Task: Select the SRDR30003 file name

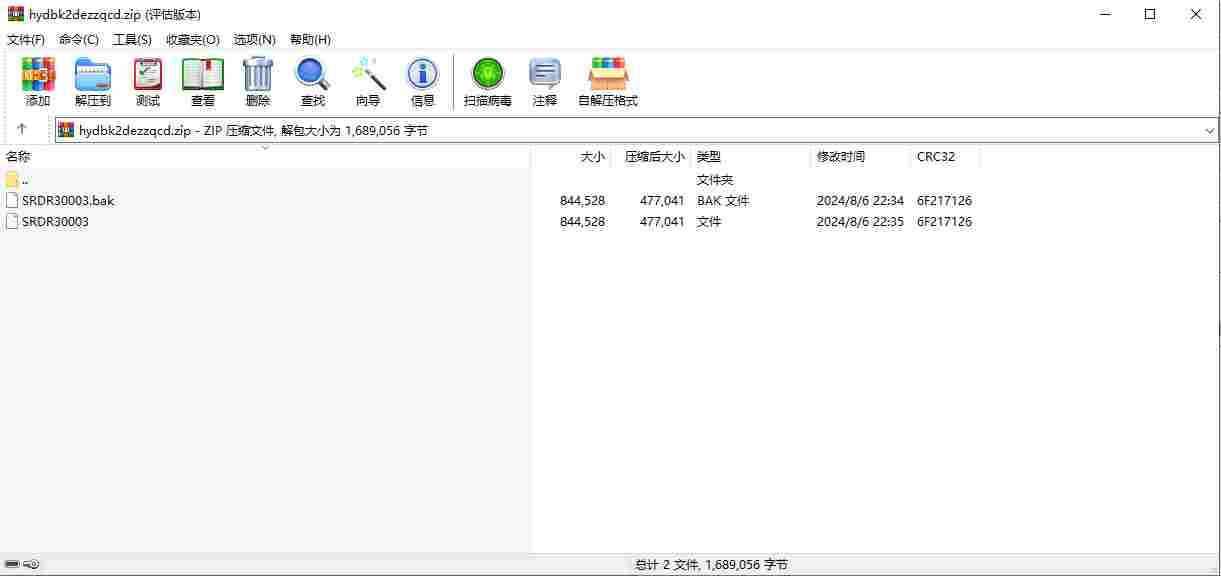Action: [x=55, y=221]
